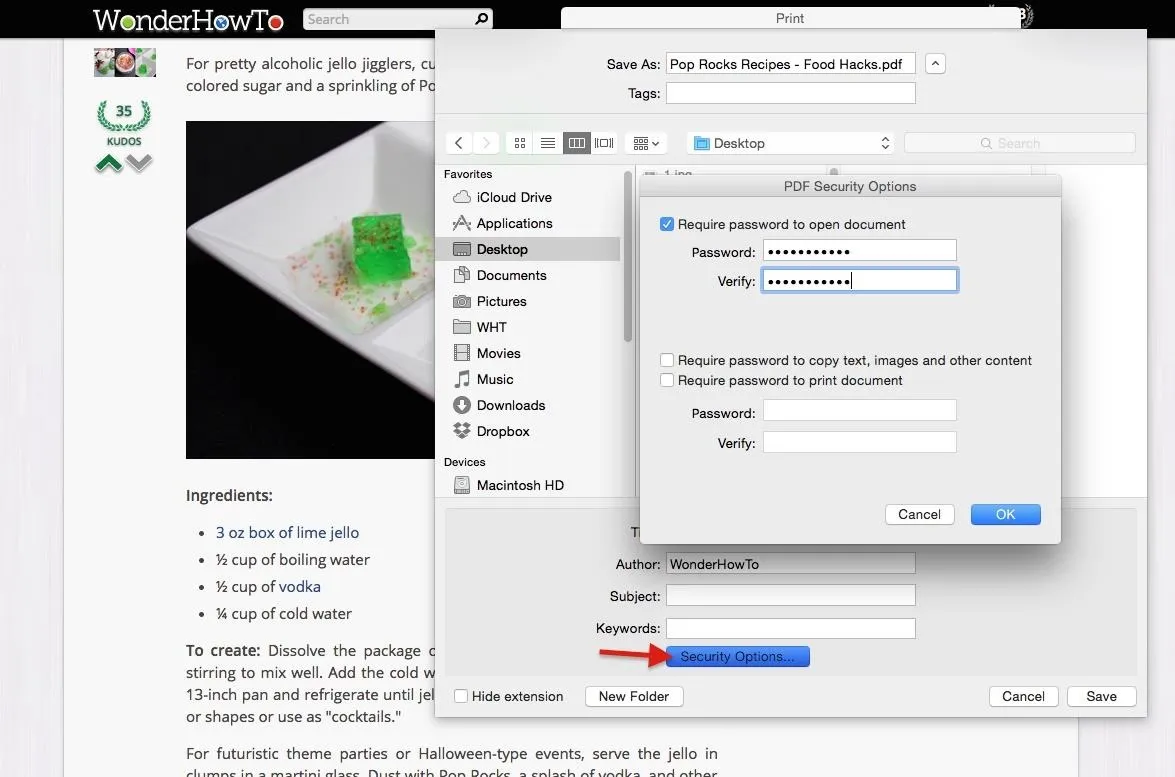Click the save dialog Search field

(x=1019, y=143)
